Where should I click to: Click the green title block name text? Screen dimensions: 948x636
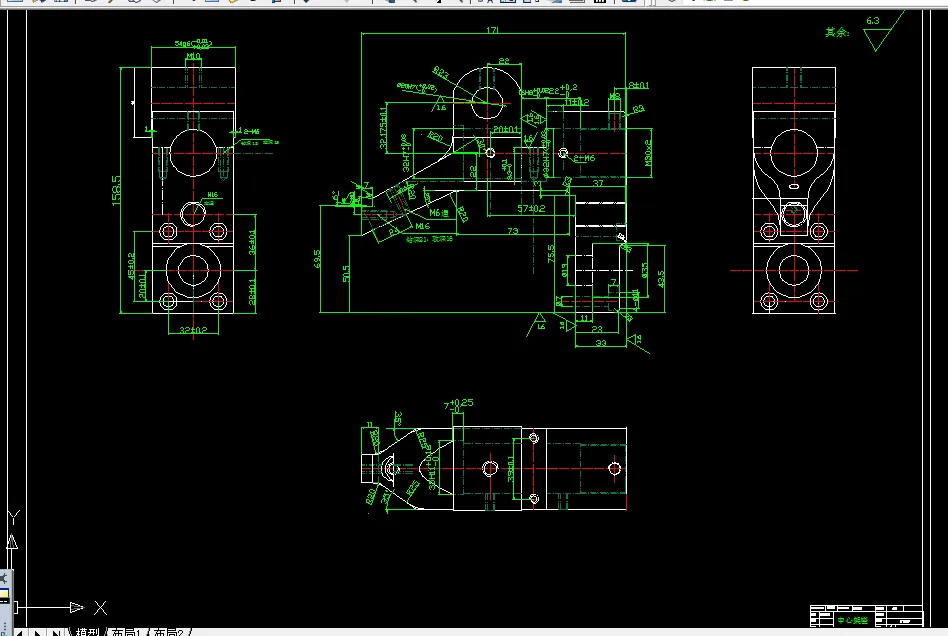click(x=852, y=620)
